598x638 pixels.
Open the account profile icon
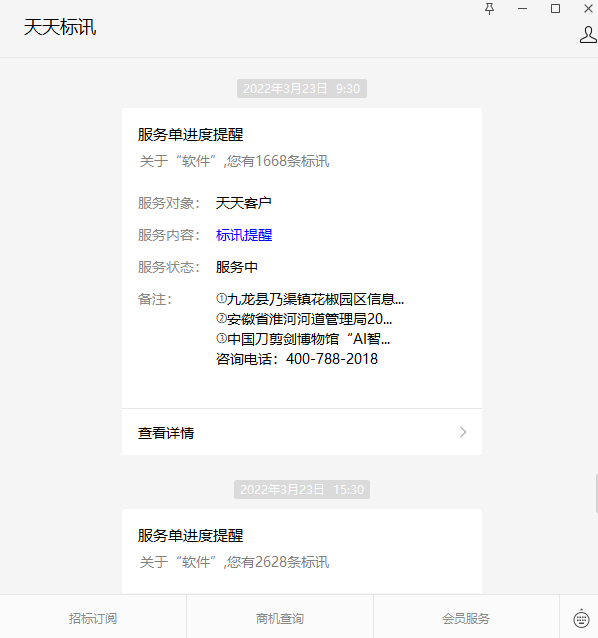coord(588,35)
